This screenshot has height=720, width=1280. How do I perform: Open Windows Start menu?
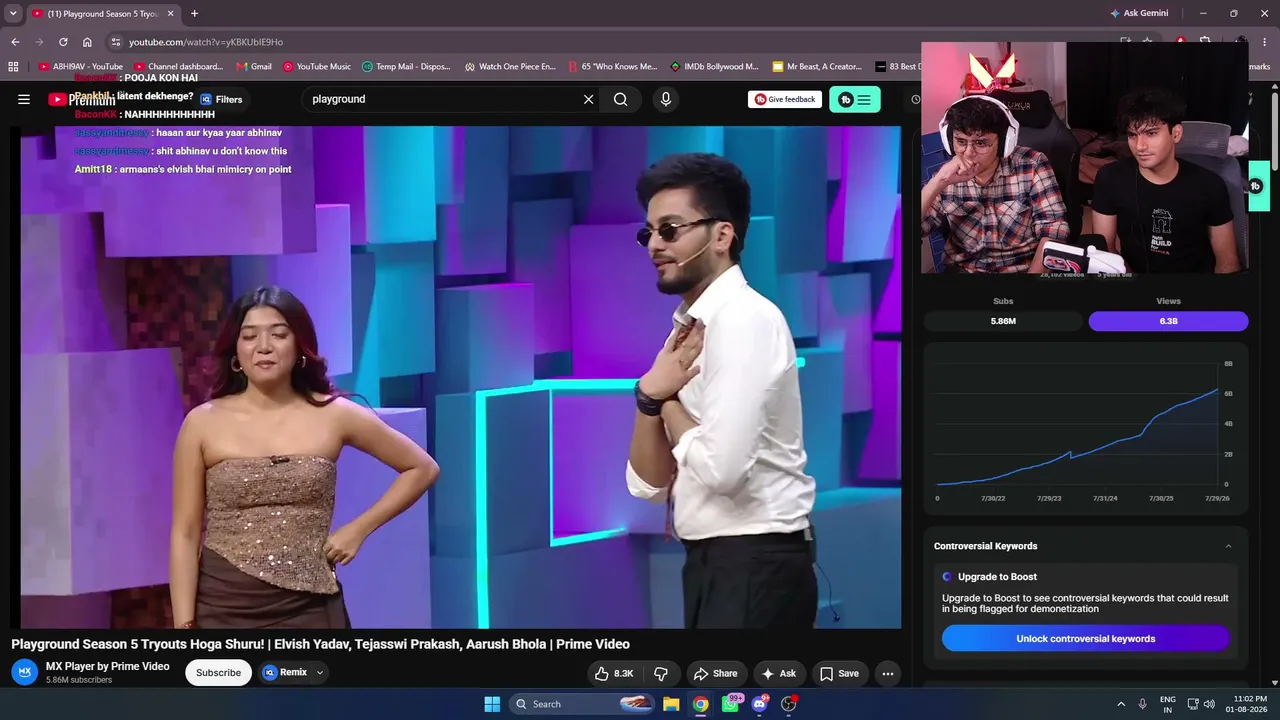click(x=492, y=704)
